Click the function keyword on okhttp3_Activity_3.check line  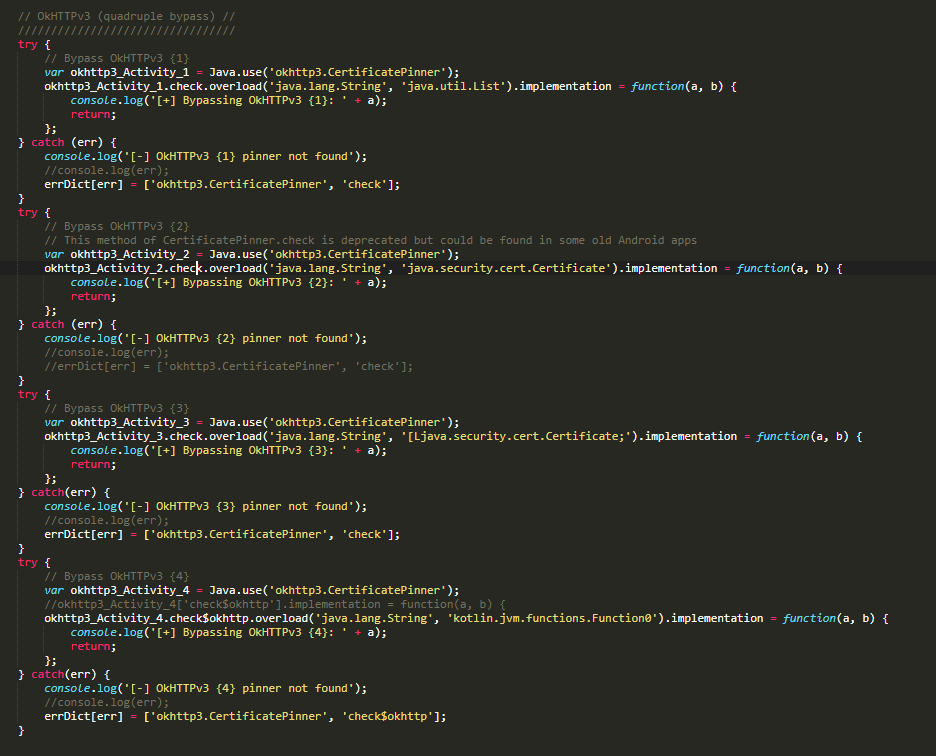(x=783, y=437)
